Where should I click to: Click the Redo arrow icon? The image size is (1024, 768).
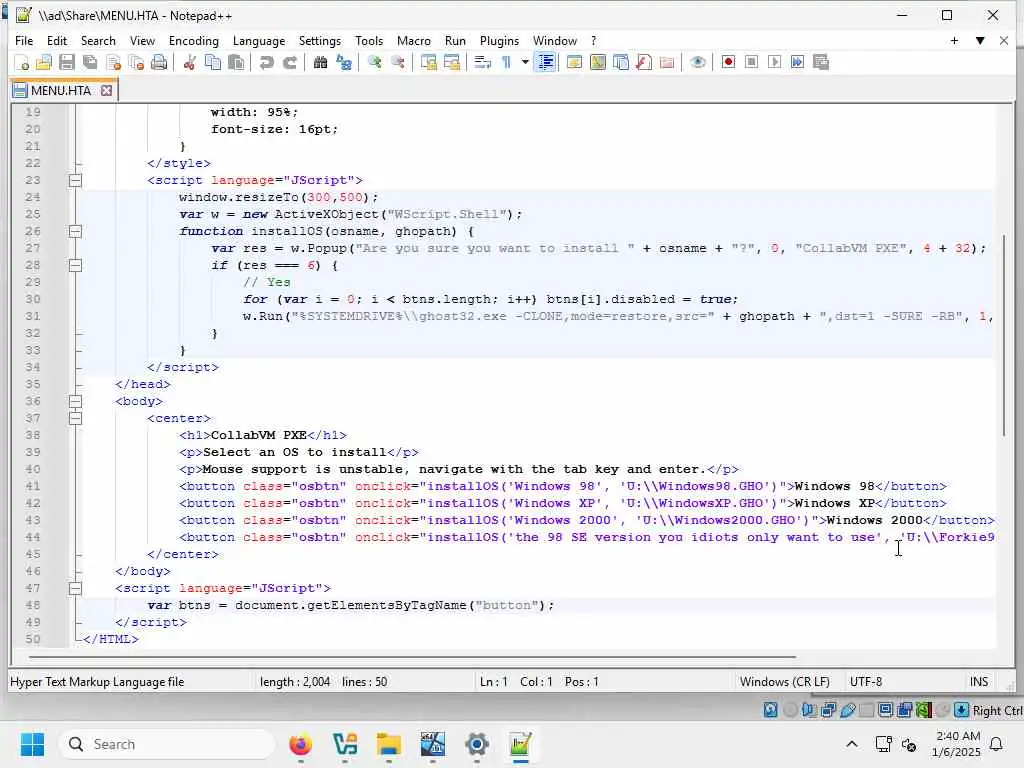pos(290,63)
